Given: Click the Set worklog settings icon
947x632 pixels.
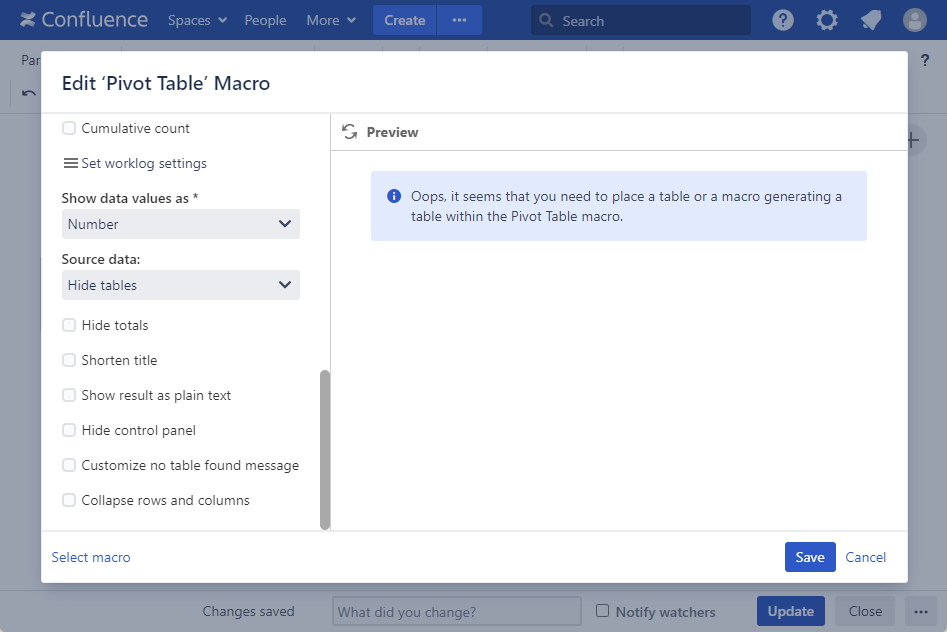Looking at the screenshot, I should click(70, 163).
